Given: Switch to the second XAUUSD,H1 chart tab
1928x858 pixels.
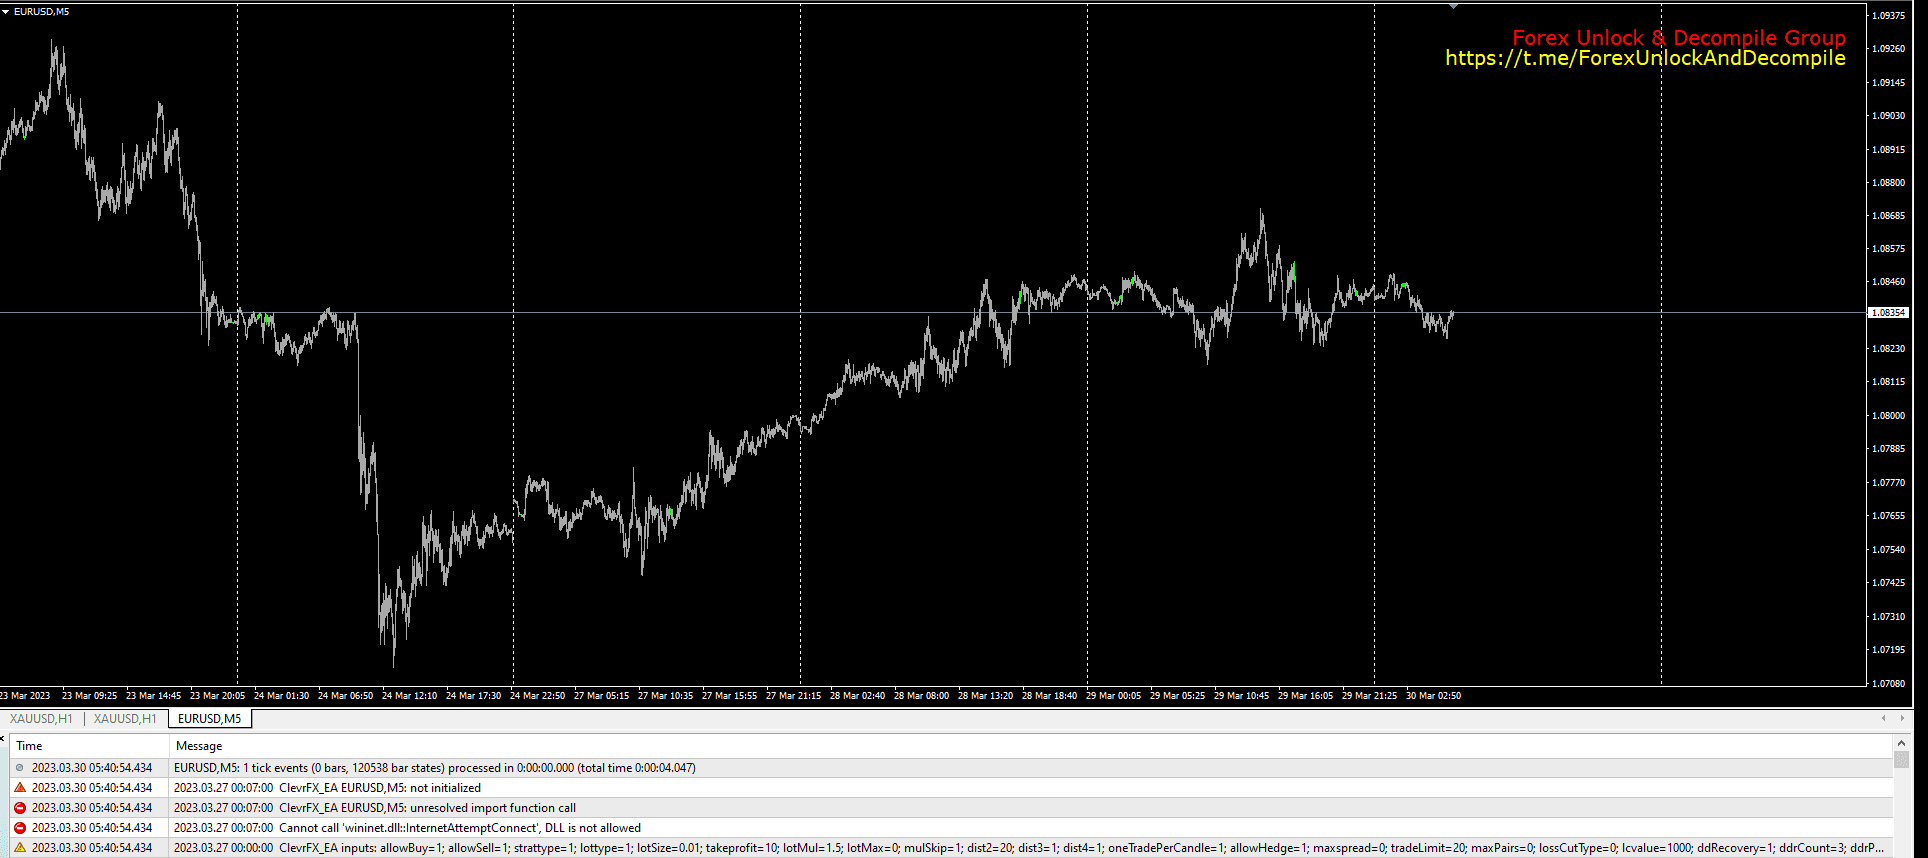Looking at the screenshot, I should (x=125, y=719).
